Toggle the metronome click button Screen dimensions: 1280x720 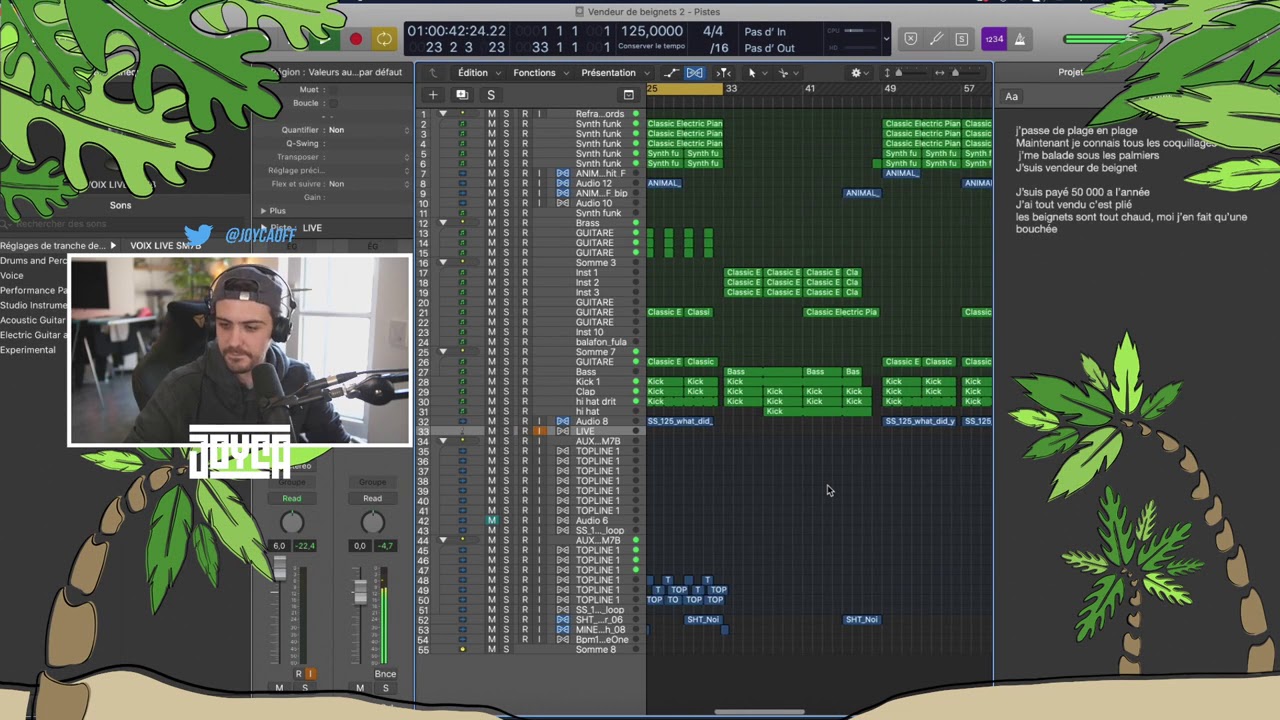(1020, 39)
